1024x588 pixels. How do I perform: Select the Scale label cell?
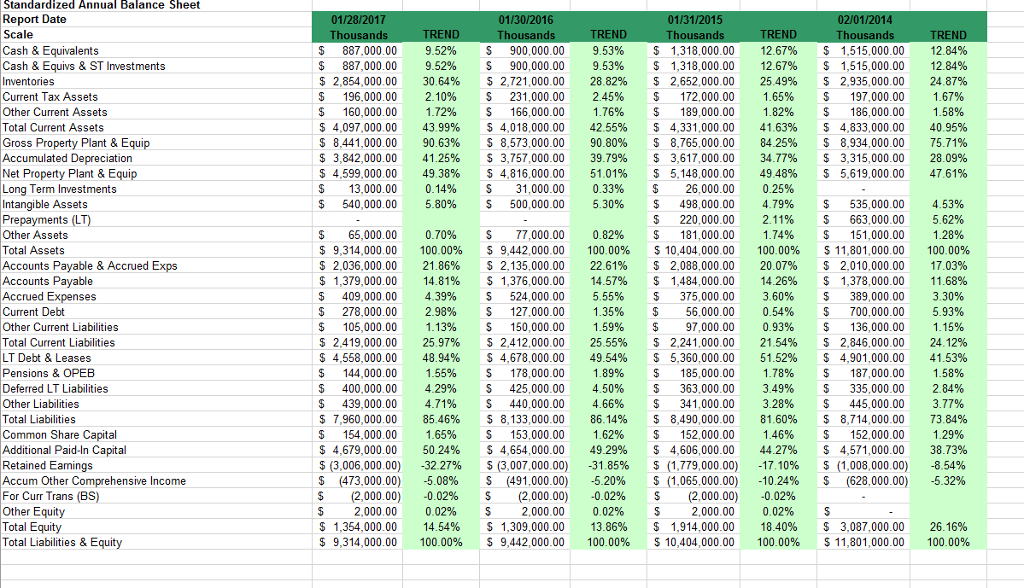pos(20,33)
